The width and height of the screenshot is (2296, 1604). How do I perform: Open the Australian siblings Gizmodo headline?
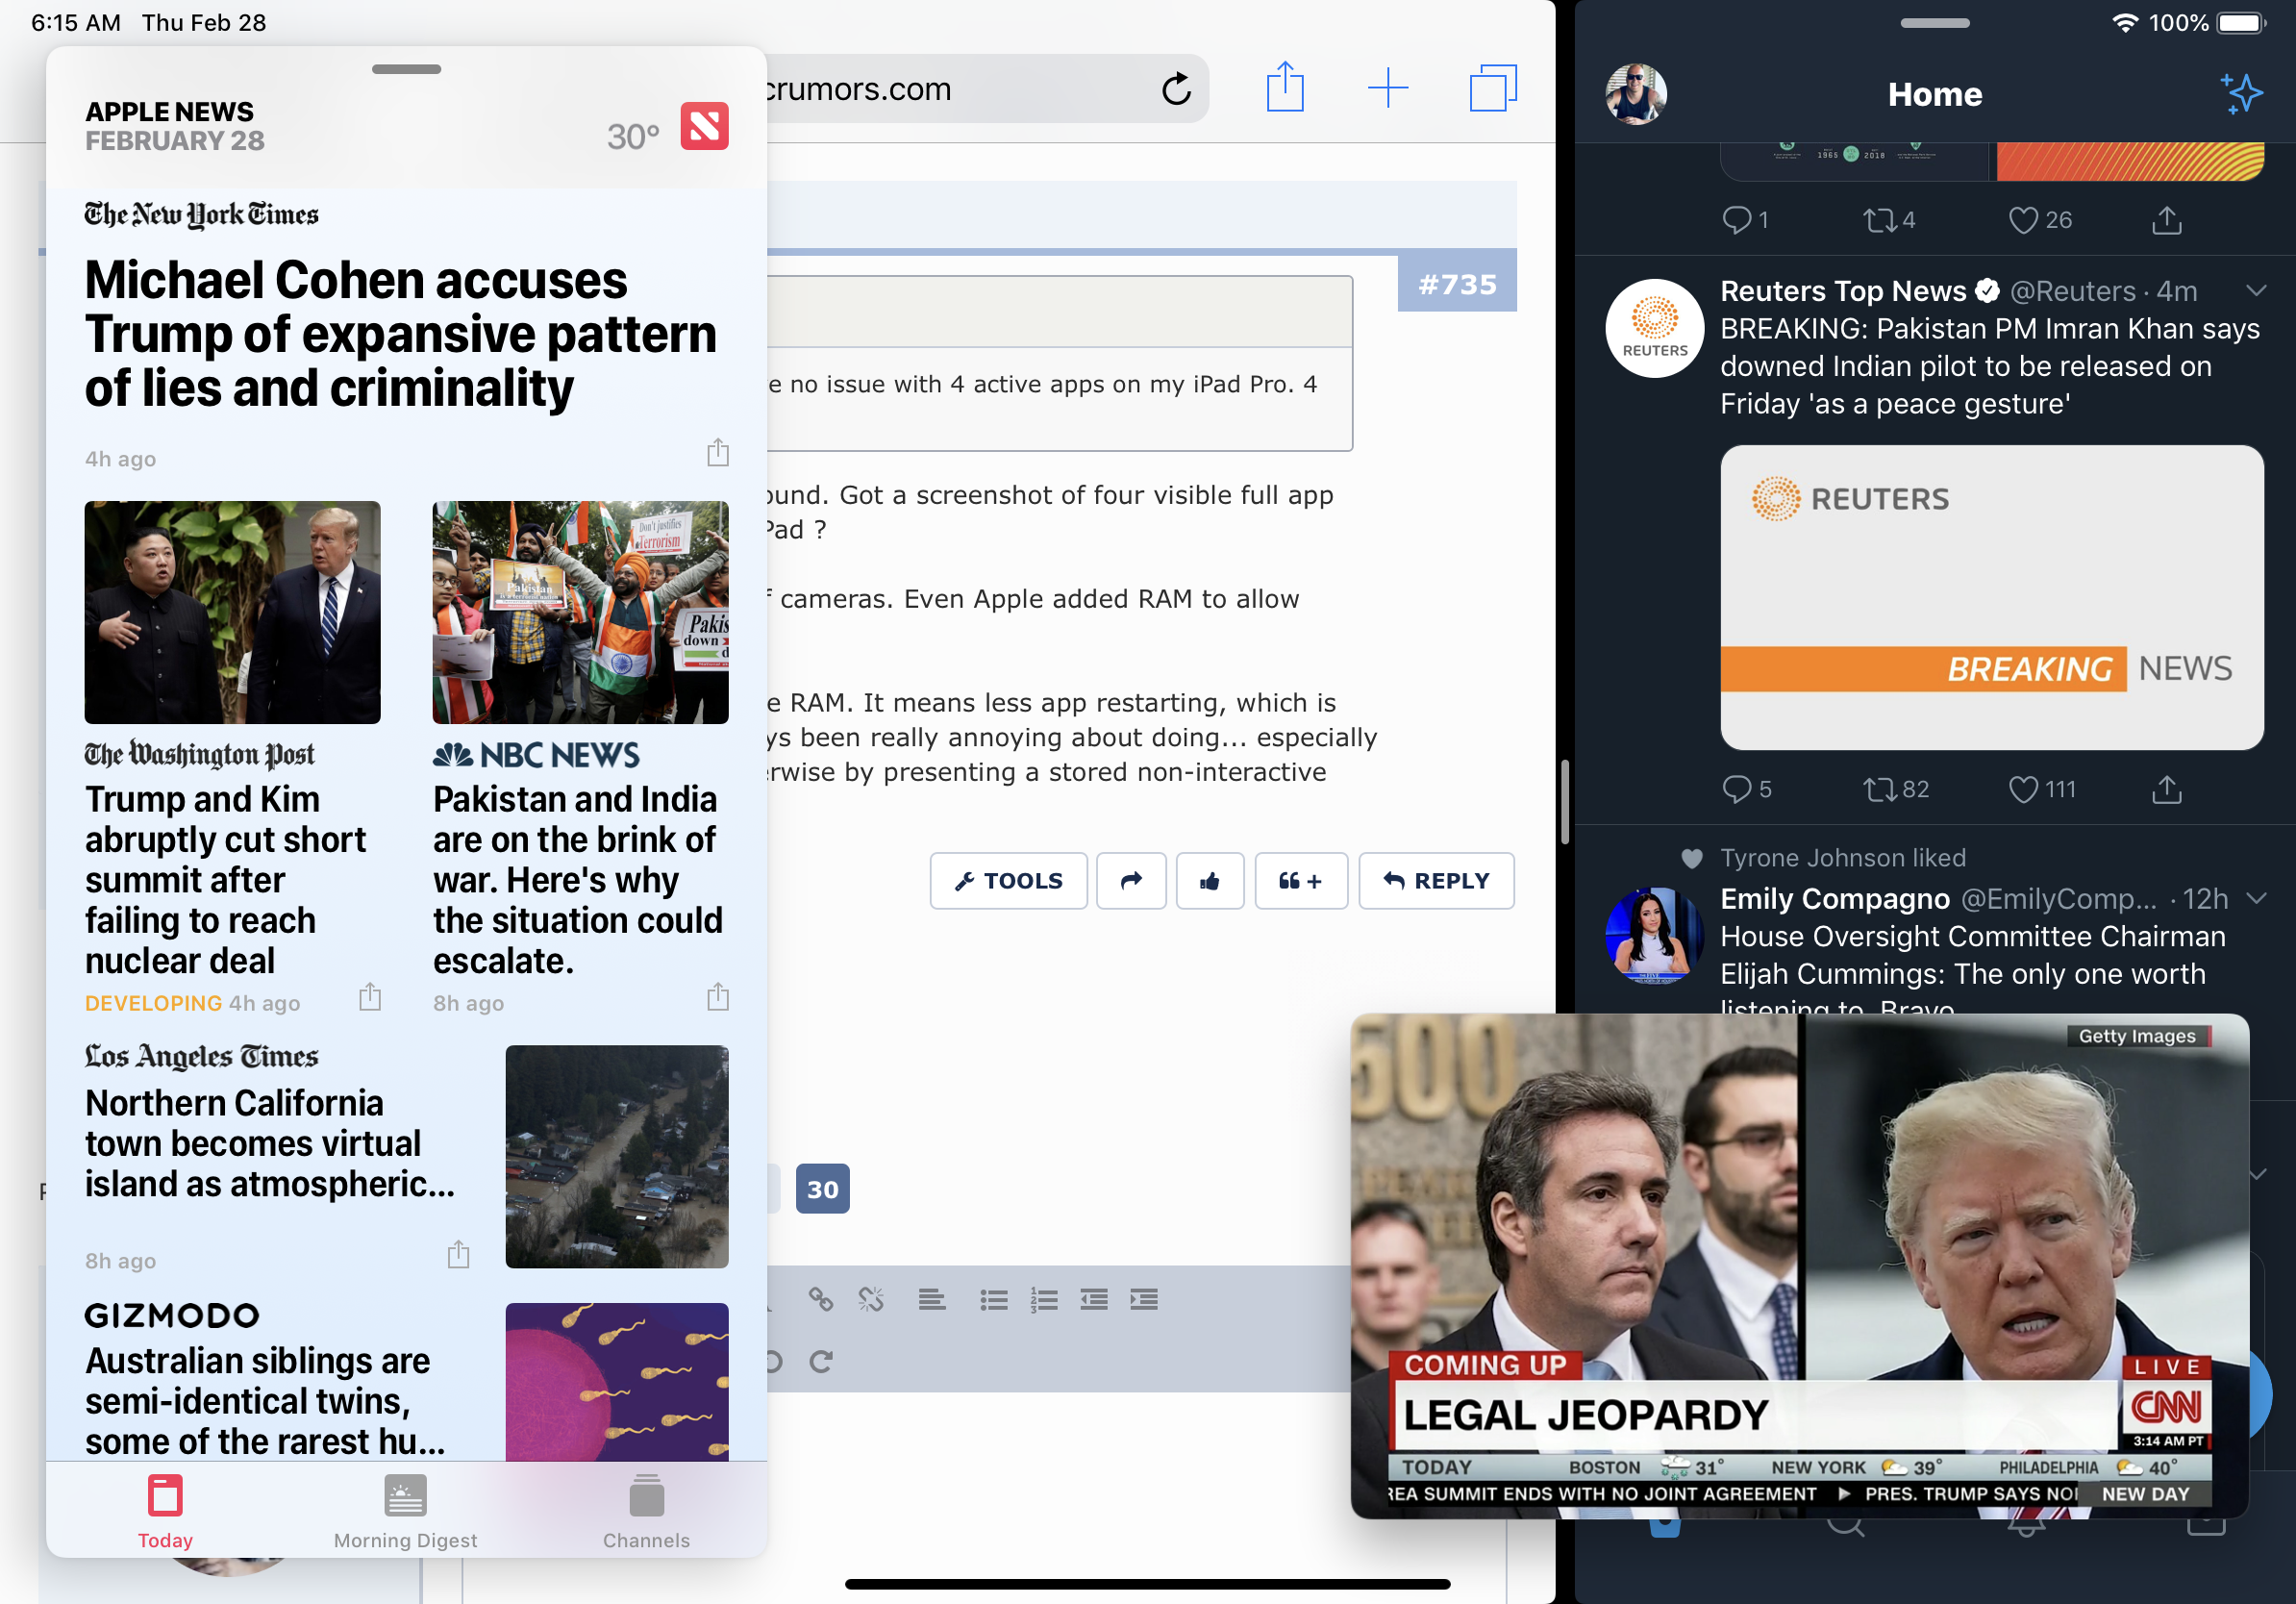tap(265, 1400)
